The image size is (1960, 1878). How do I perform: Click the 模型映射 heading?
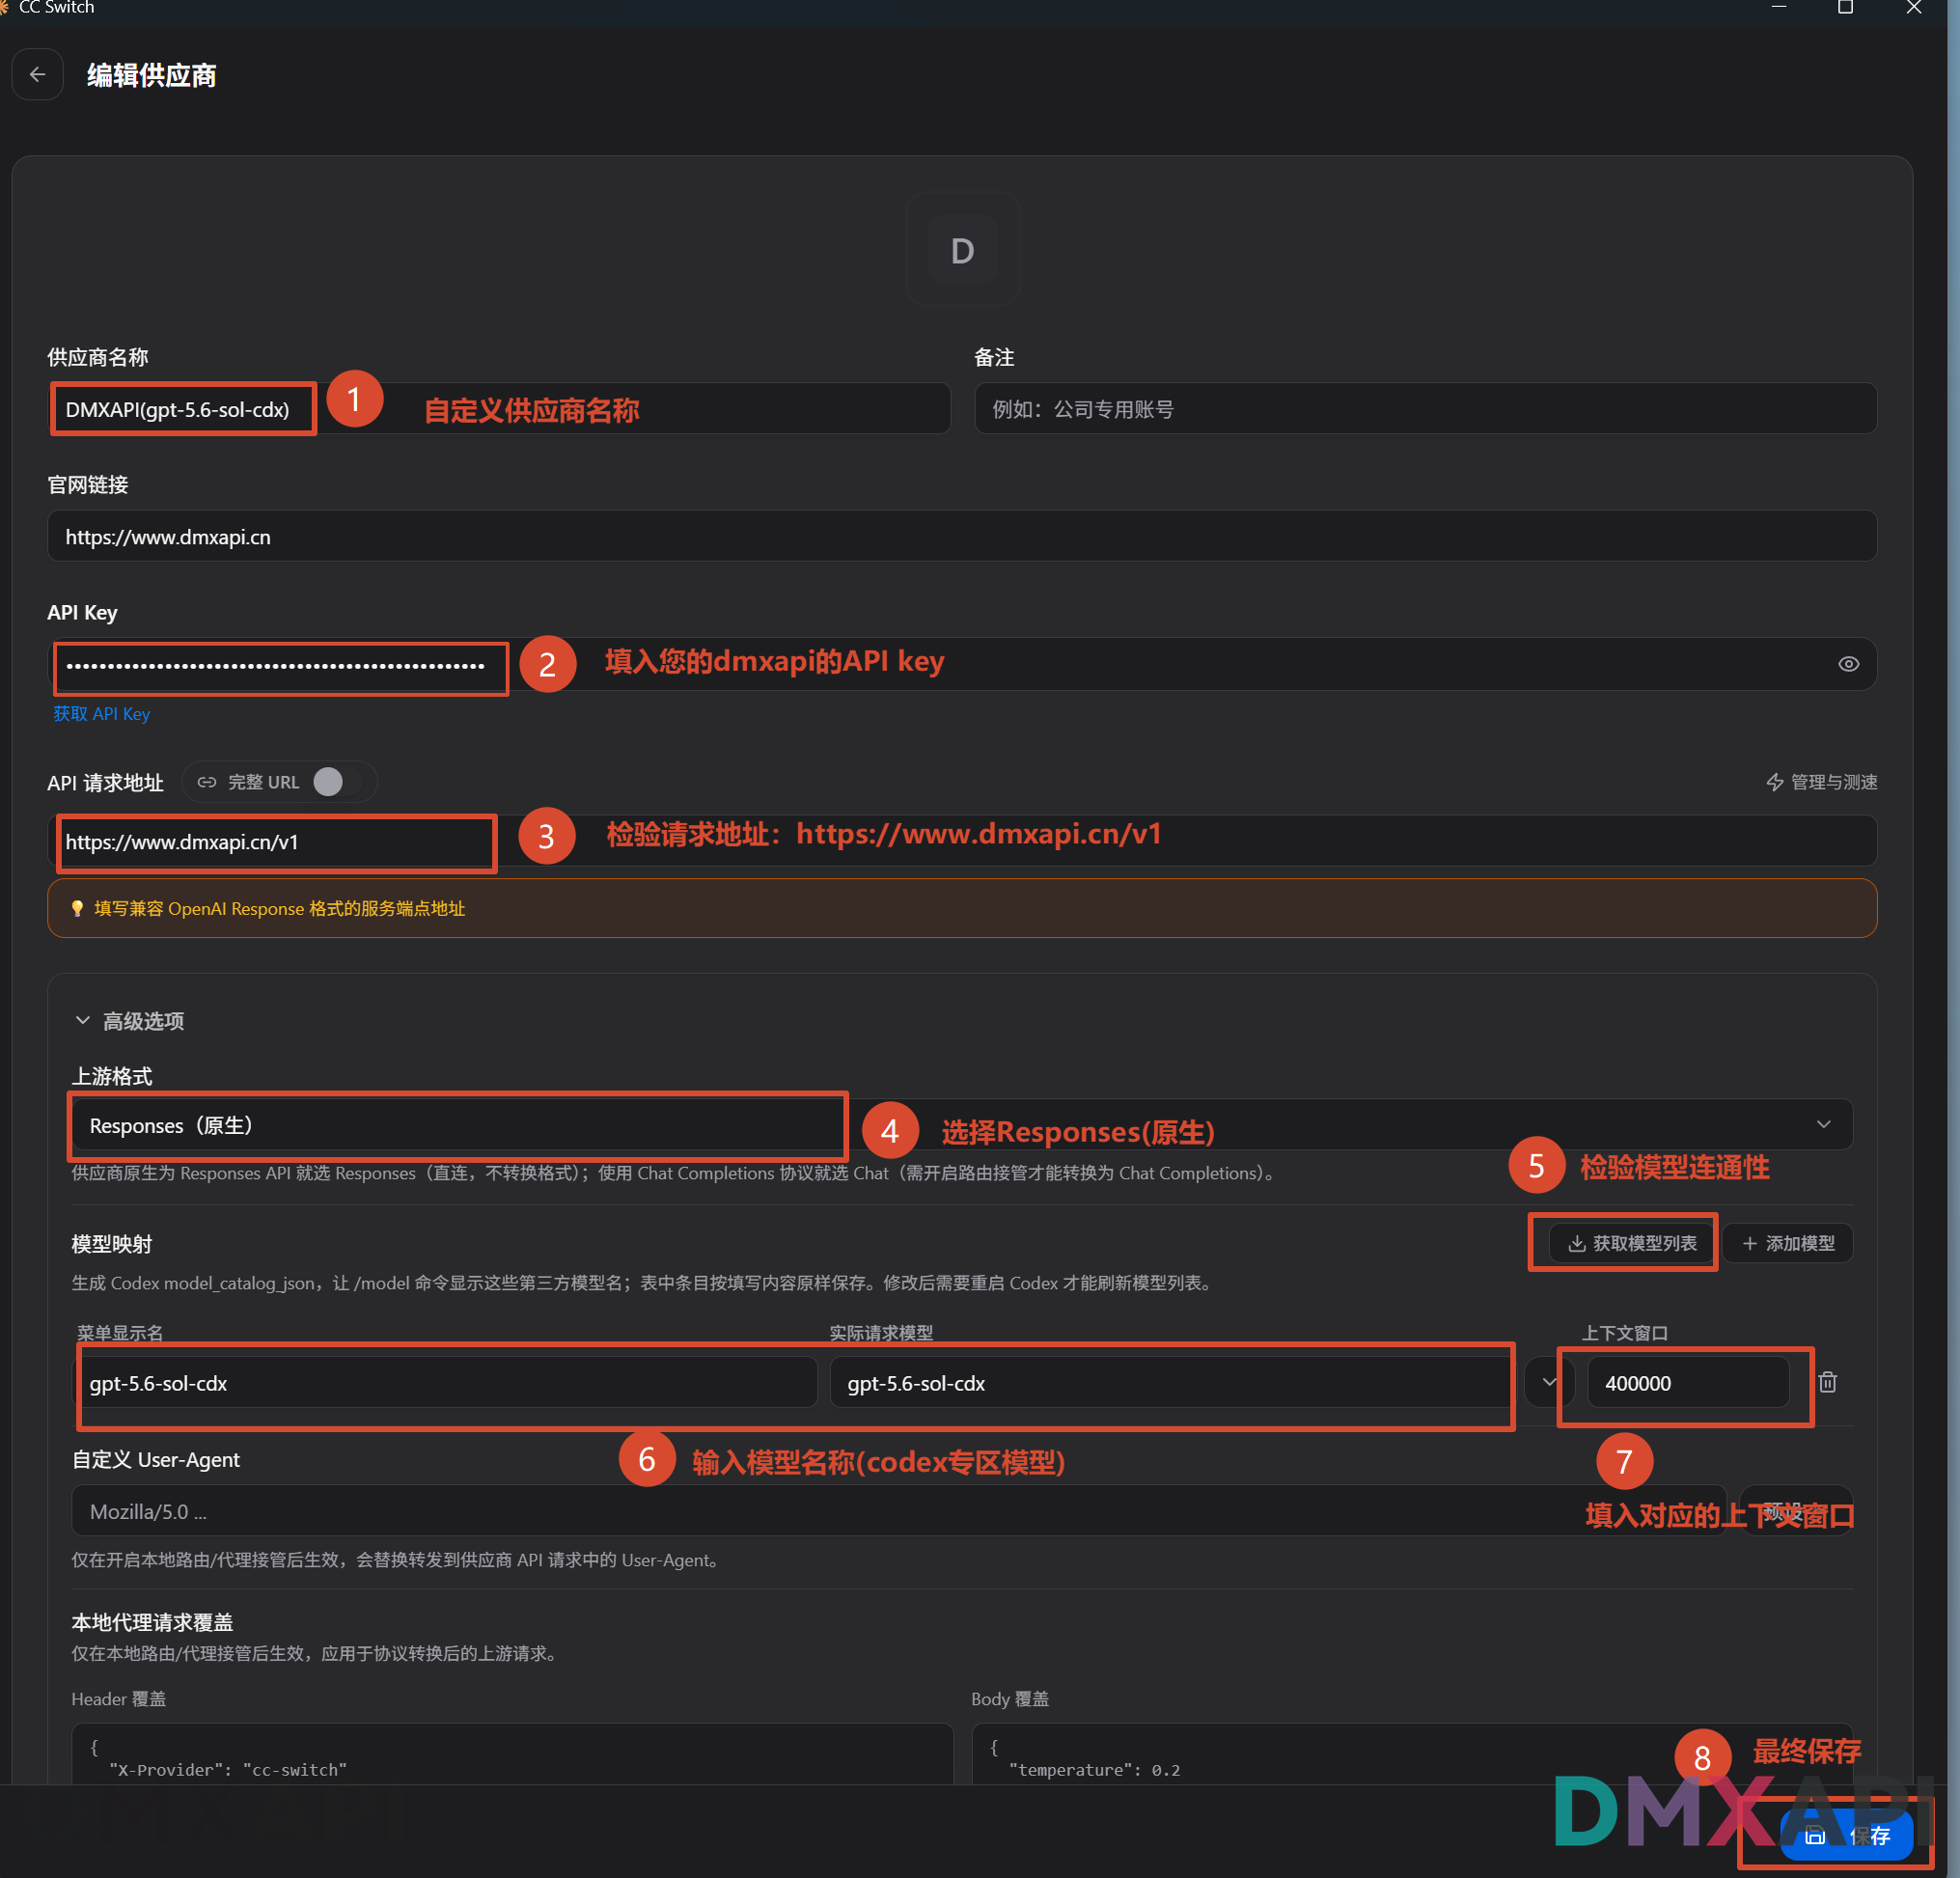(112, 1244)
